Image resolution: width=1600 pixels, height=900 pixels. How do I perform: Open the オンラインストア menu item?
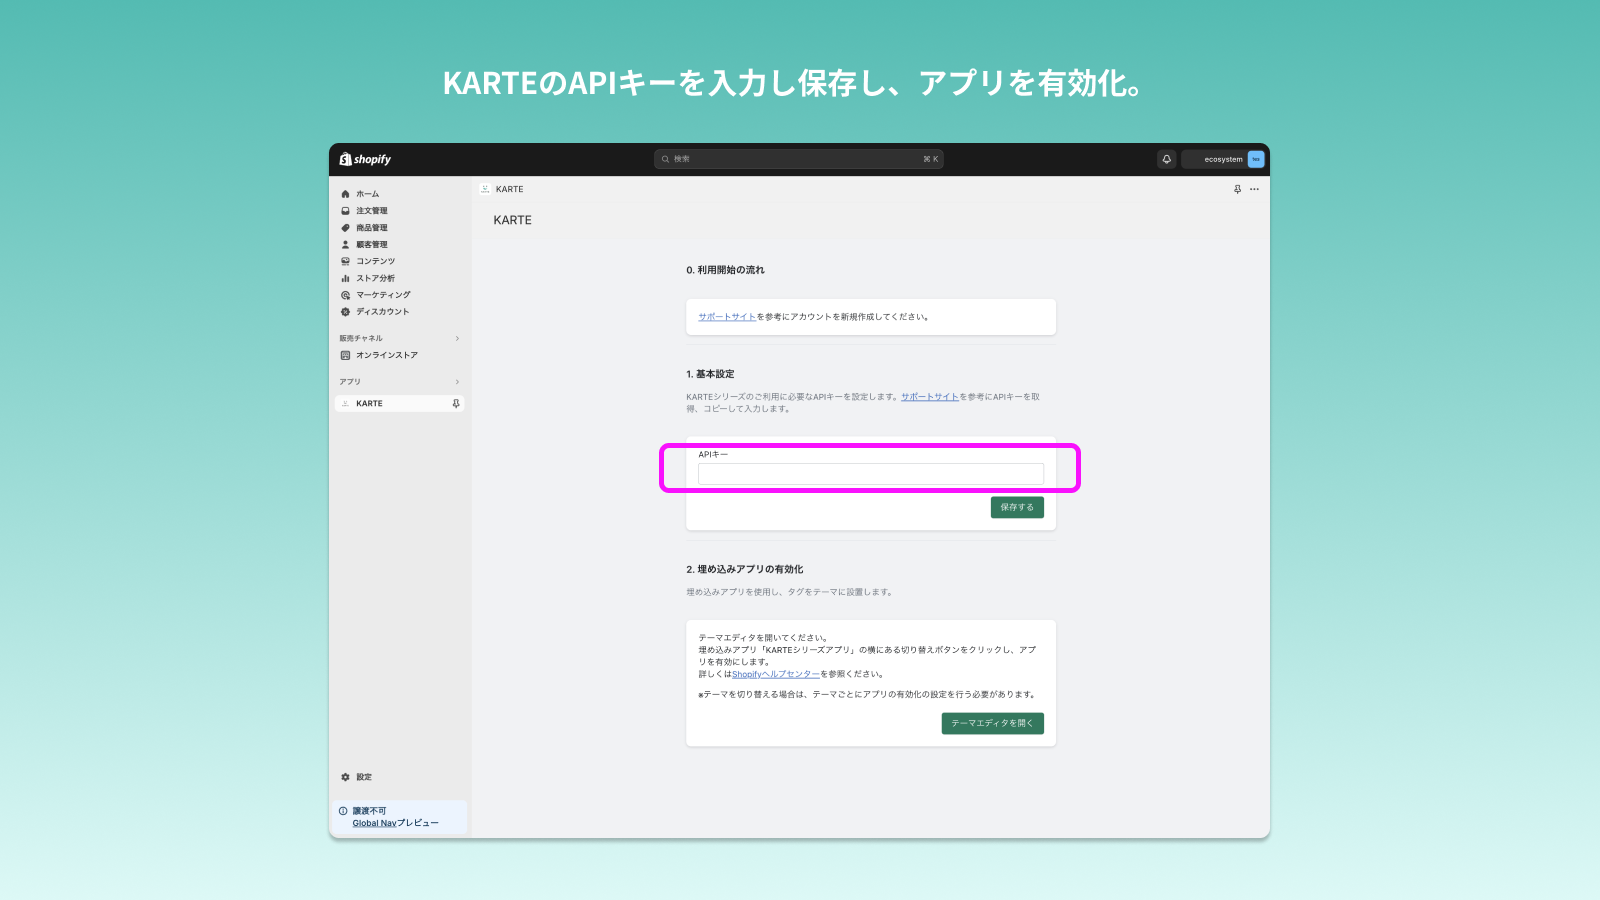pyautogui.click(x=386, y=355)
